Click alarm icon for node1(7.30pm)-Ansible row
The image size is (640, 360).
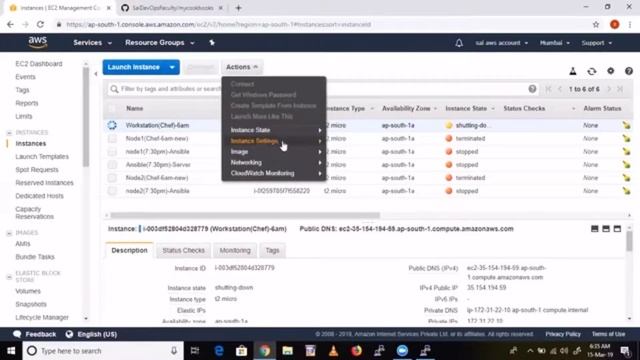(x=626, y=151)
